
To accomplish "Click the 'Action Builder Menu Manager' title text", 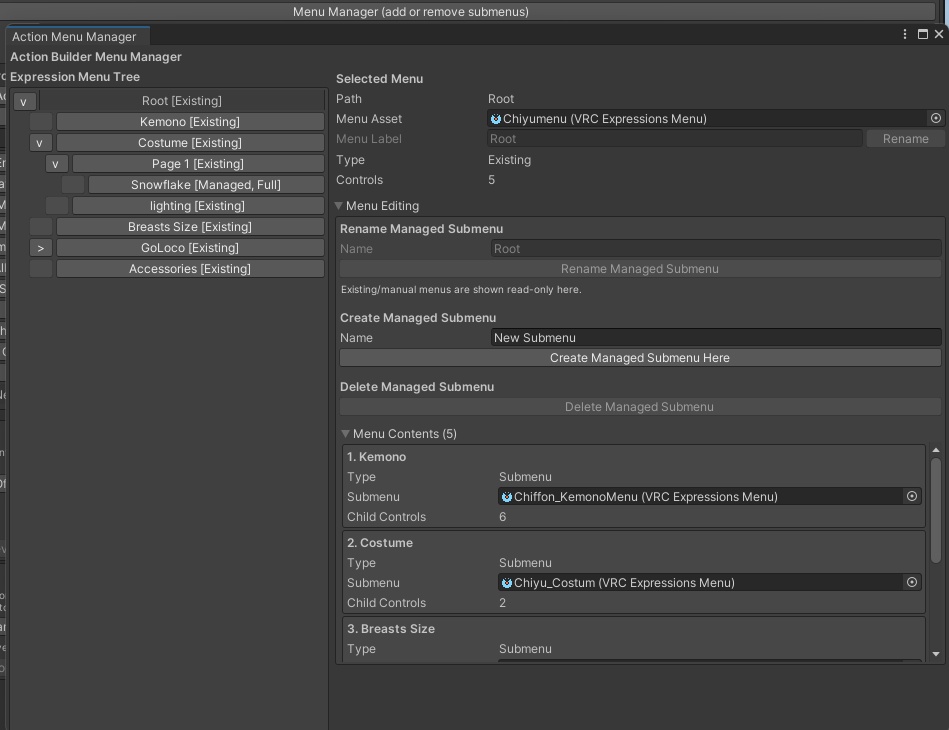I will coord(96,57).
